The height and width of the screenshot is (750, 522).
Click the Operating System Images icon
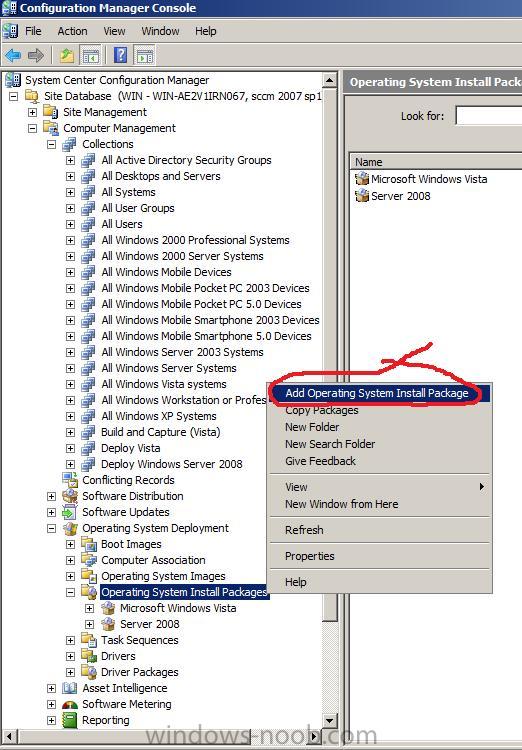click(89, 576)
